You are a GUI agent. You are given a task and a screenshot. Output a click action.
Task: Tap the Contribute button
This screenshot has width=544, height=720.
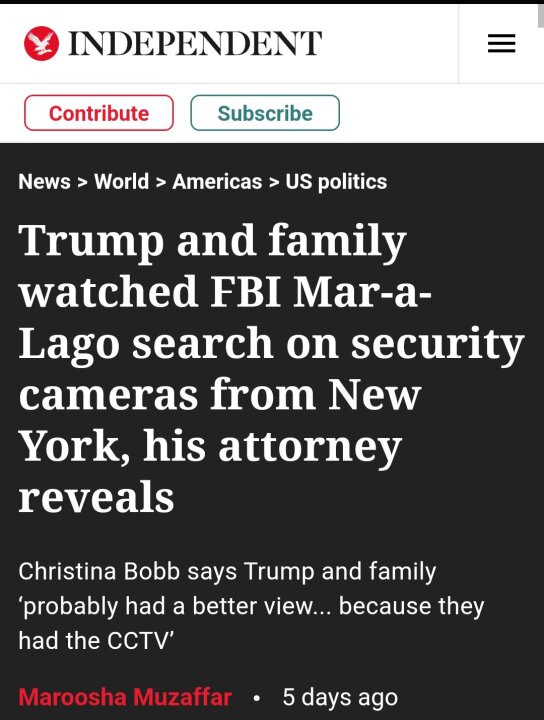click(x=99, y=113)
